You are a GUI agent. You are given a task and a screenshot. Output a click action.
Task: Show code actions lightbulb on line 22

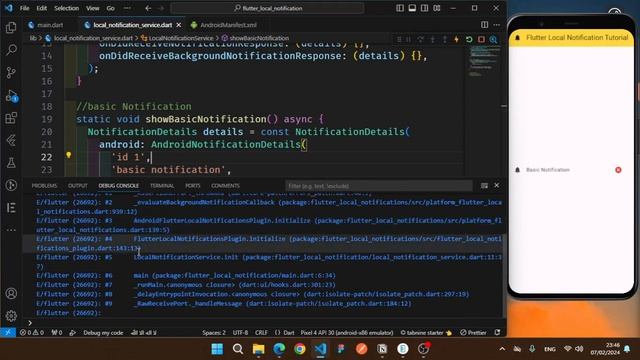tap(69, 155)
